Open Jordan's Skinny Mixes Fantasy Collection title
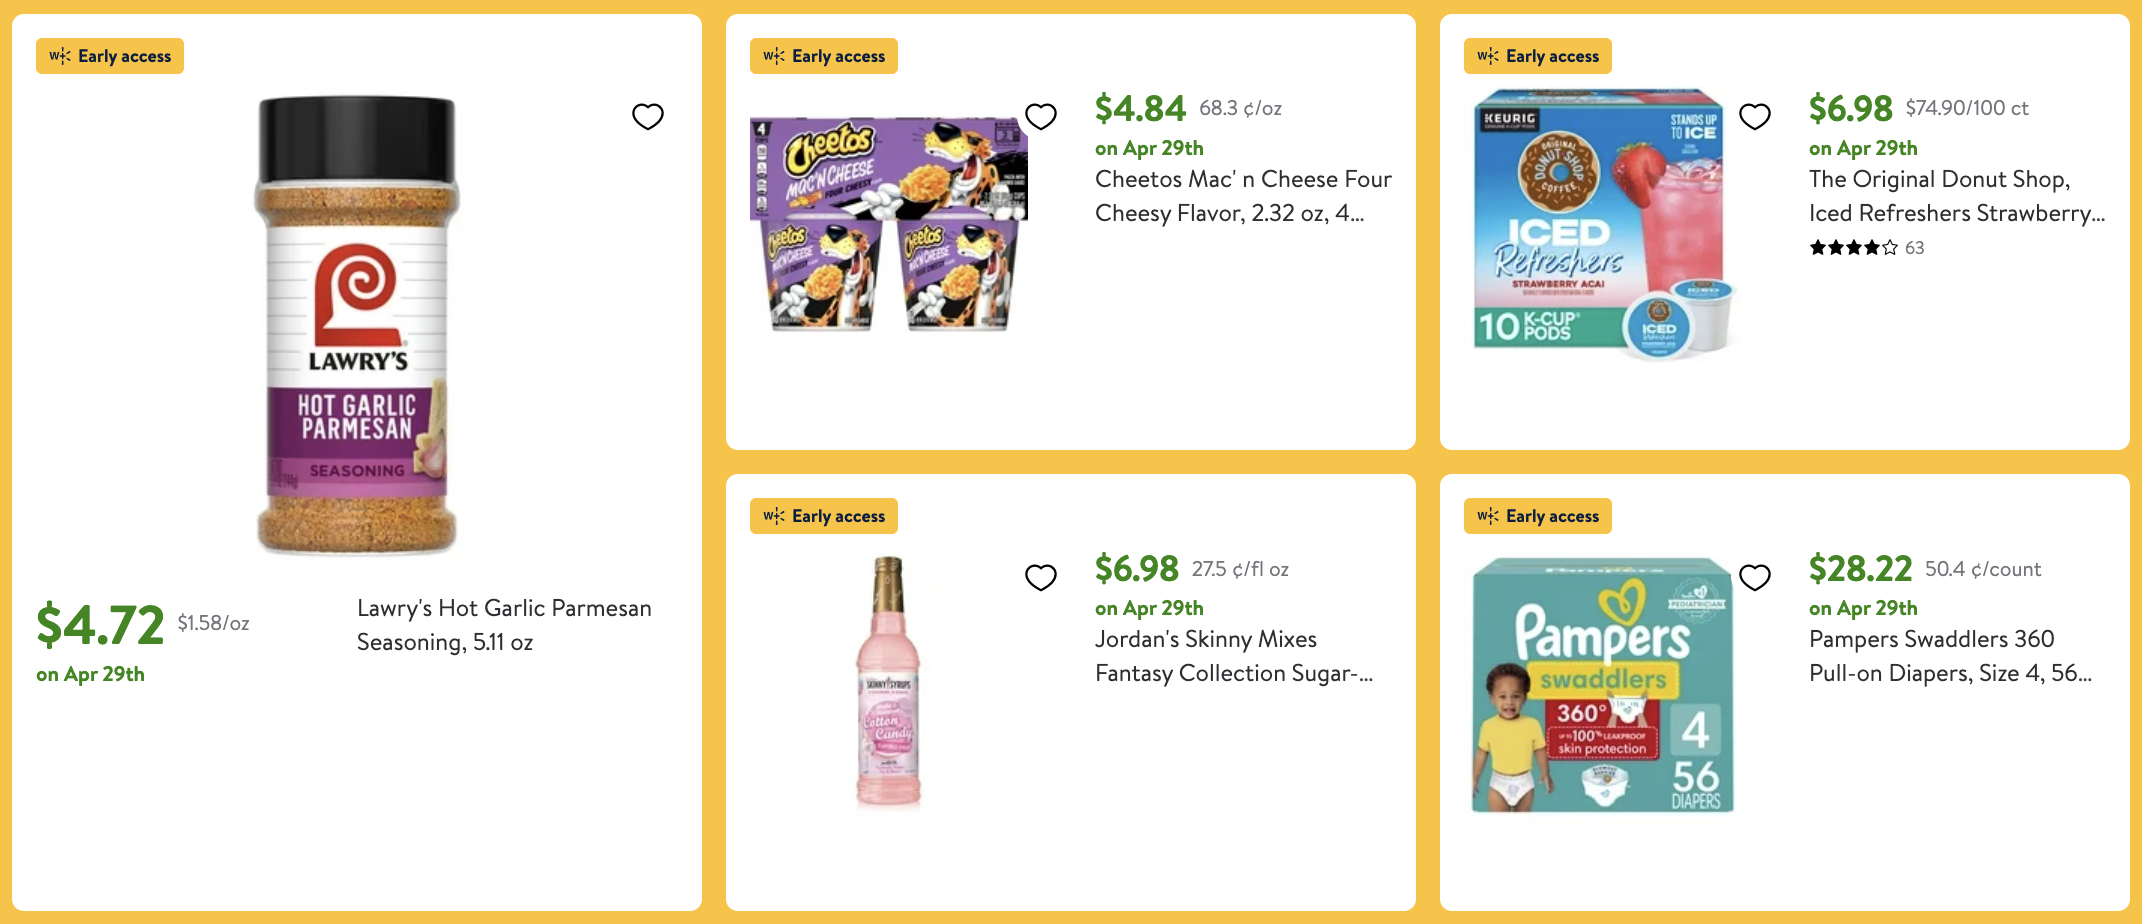Viewport: 2142px width, 924px height. 1233,656
